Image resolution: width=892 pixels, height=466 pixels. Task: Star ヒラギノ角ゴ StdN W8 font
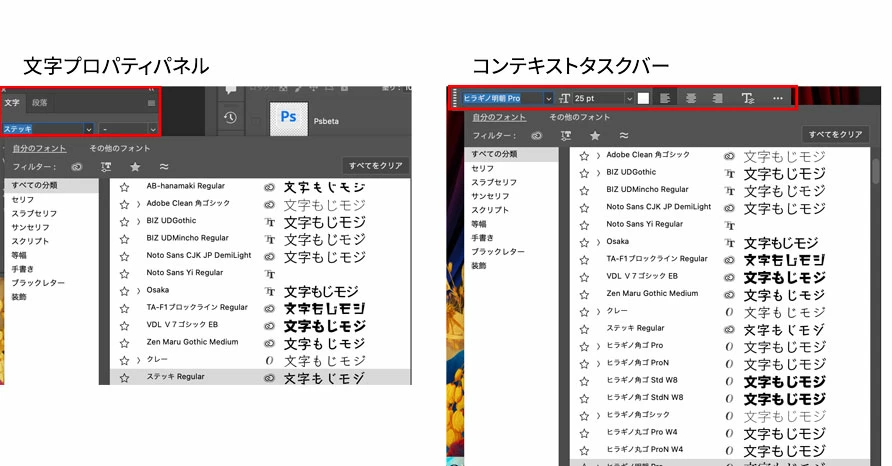point(584,399)
